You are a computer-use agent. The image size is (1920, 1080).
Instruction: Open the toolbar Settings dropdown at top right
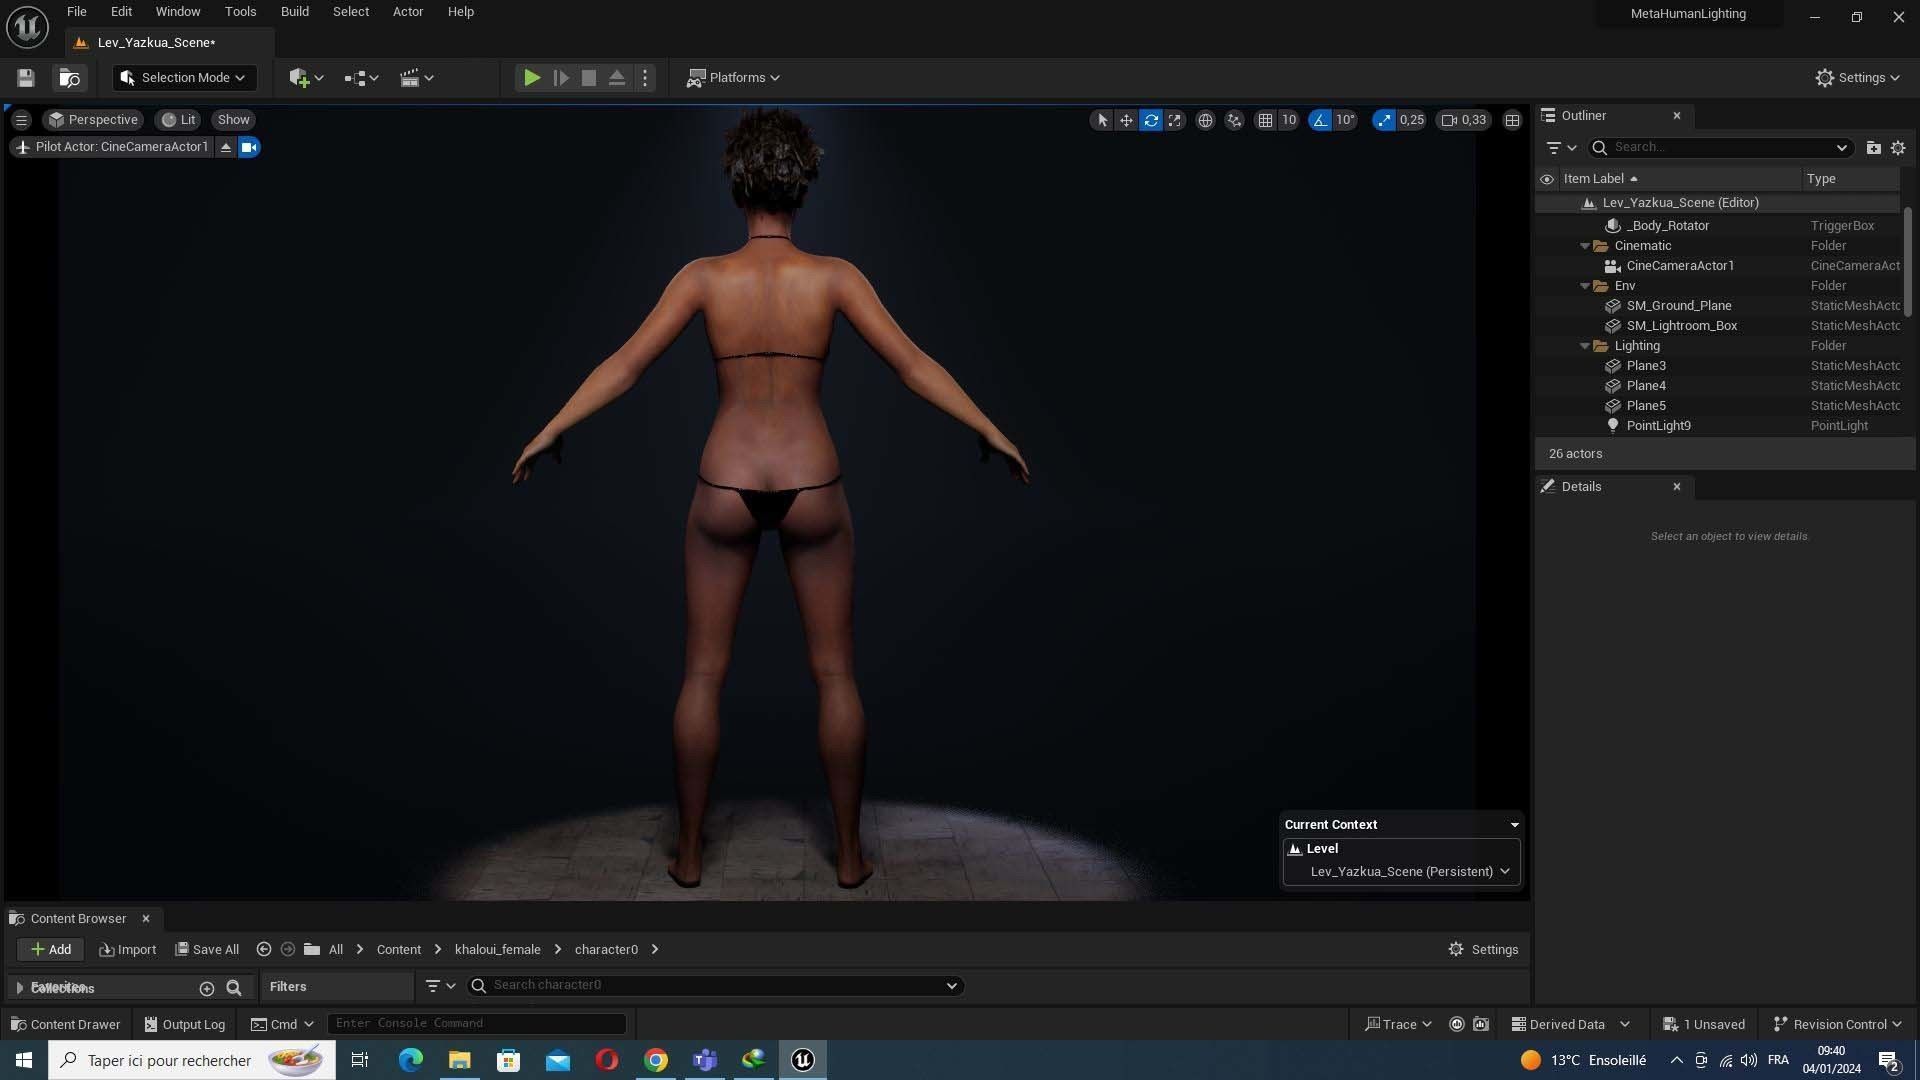coord(1857,78)
